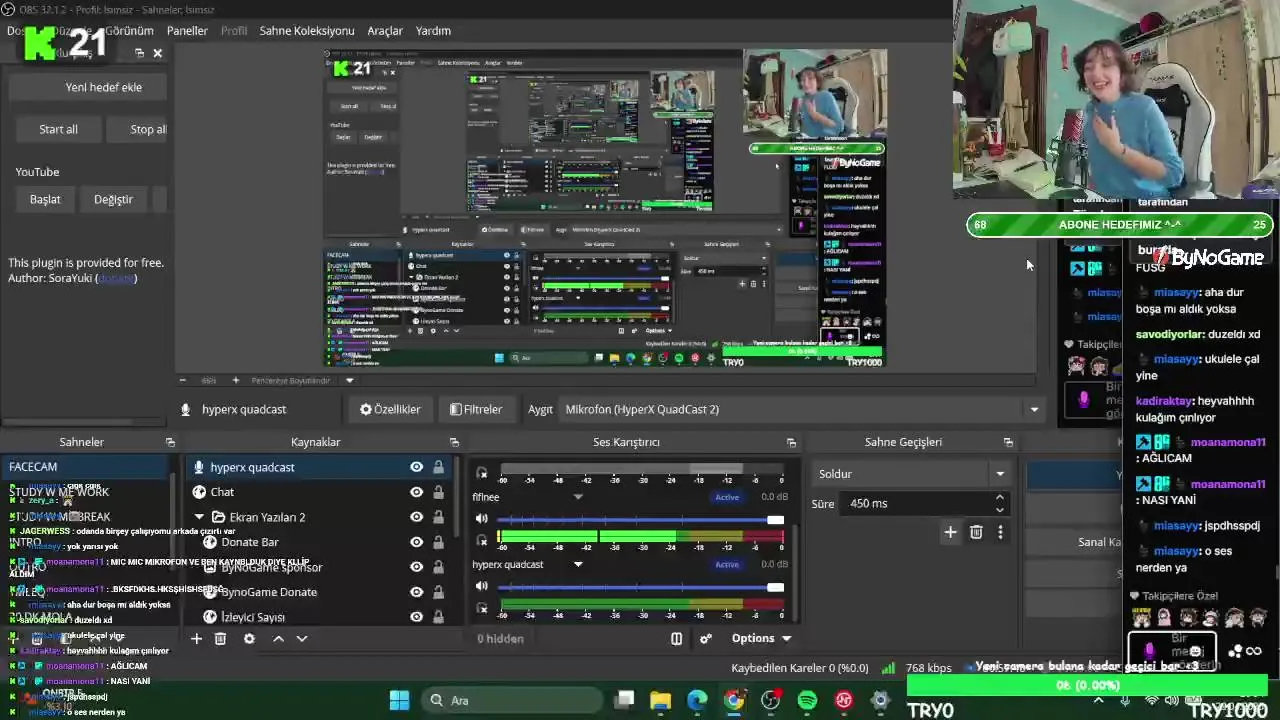Click Yeni hedef ekle button

coord(88,87)
